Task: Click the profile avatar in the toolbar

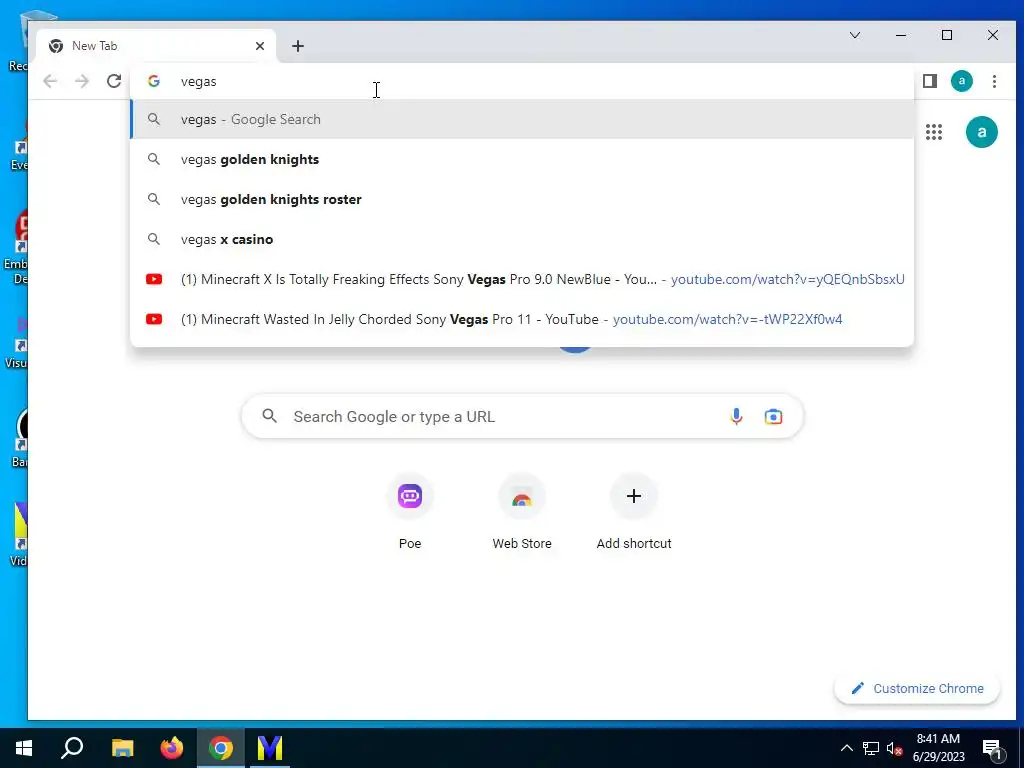Action: 961,81
